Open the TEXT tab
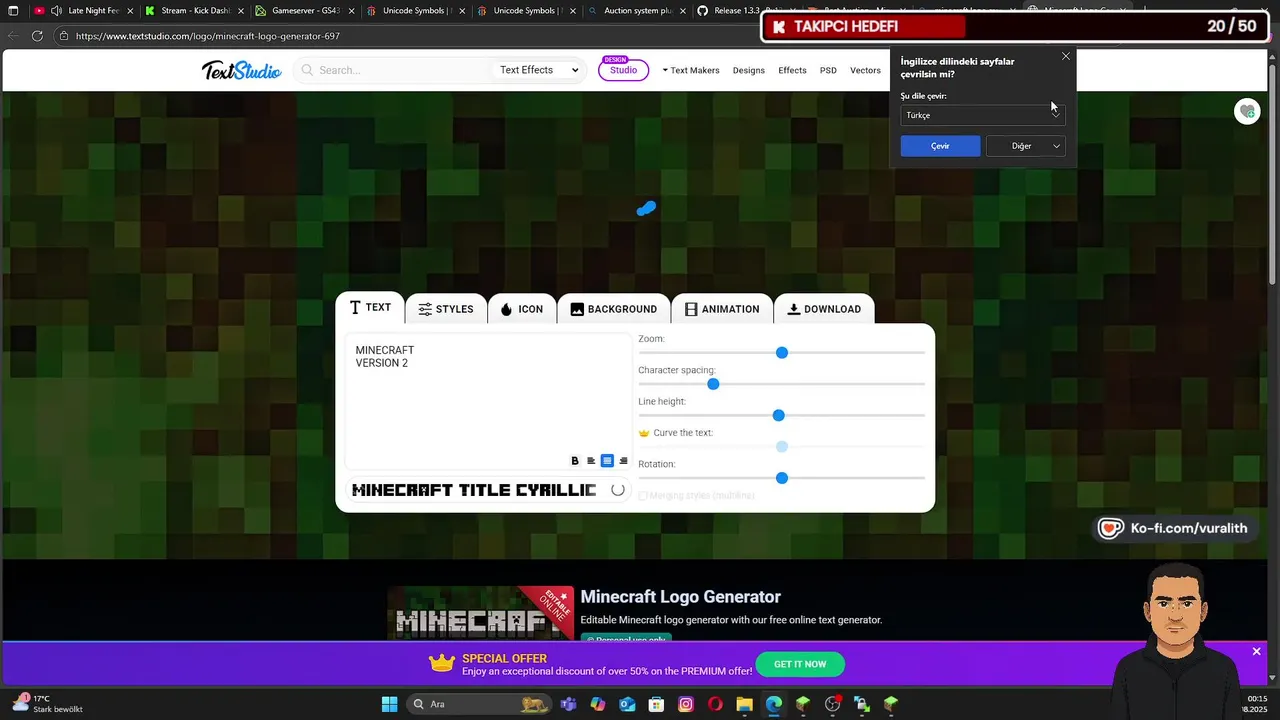The image size is (1280, 720). [x=370, y=308]
